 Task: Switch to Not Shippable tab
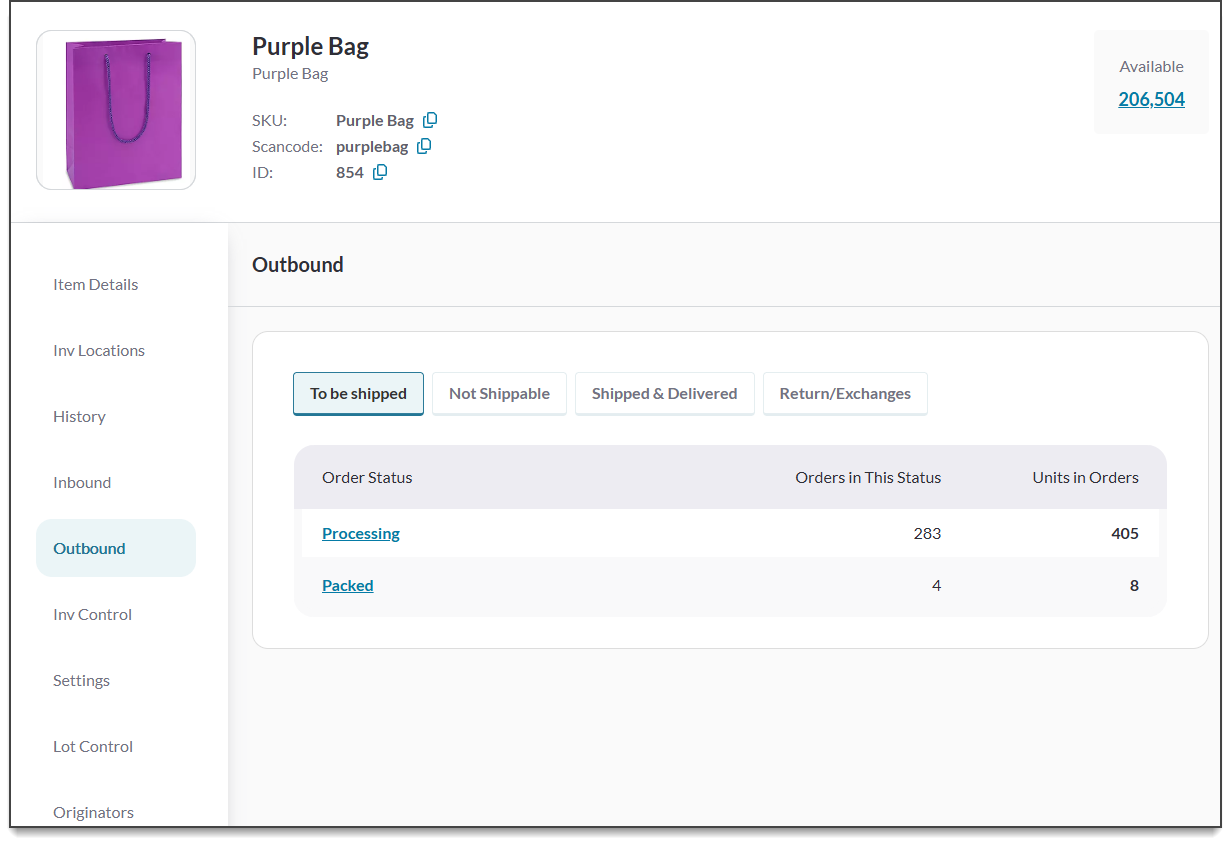pyautogui.click(x=499, y=393)
